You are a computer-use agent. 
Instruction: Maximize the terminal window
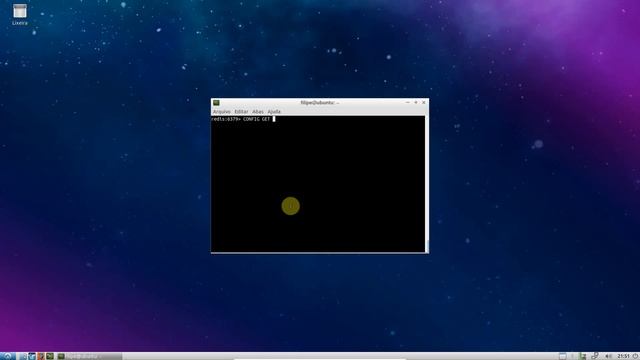[416, 102]
